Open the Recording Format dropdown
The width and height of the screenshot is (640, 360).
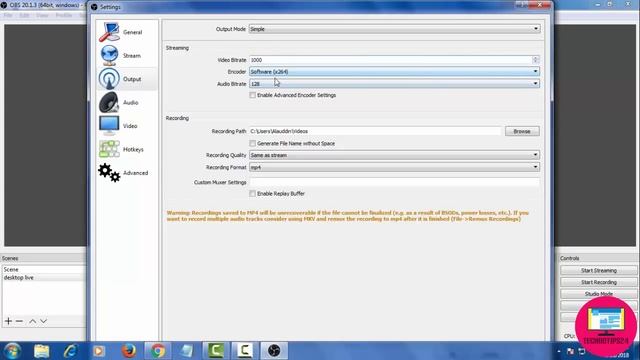tap(394, 167)
